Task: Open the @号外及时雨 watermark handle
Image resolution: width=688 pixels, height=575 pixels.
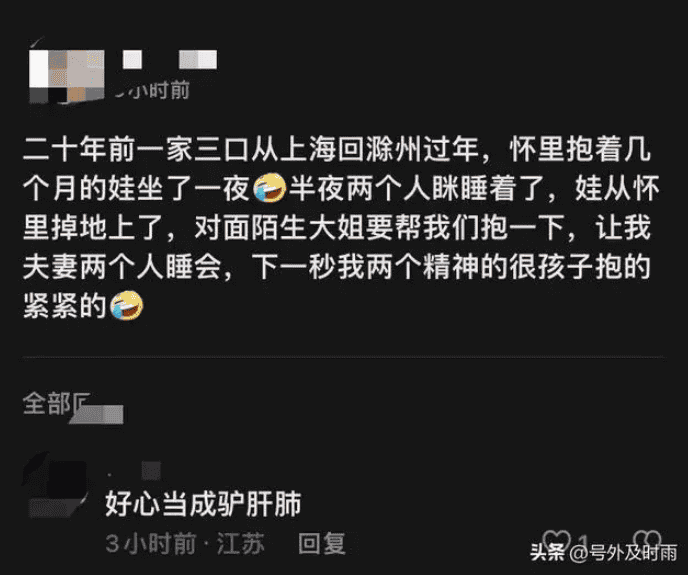Action: coord(623,553)
